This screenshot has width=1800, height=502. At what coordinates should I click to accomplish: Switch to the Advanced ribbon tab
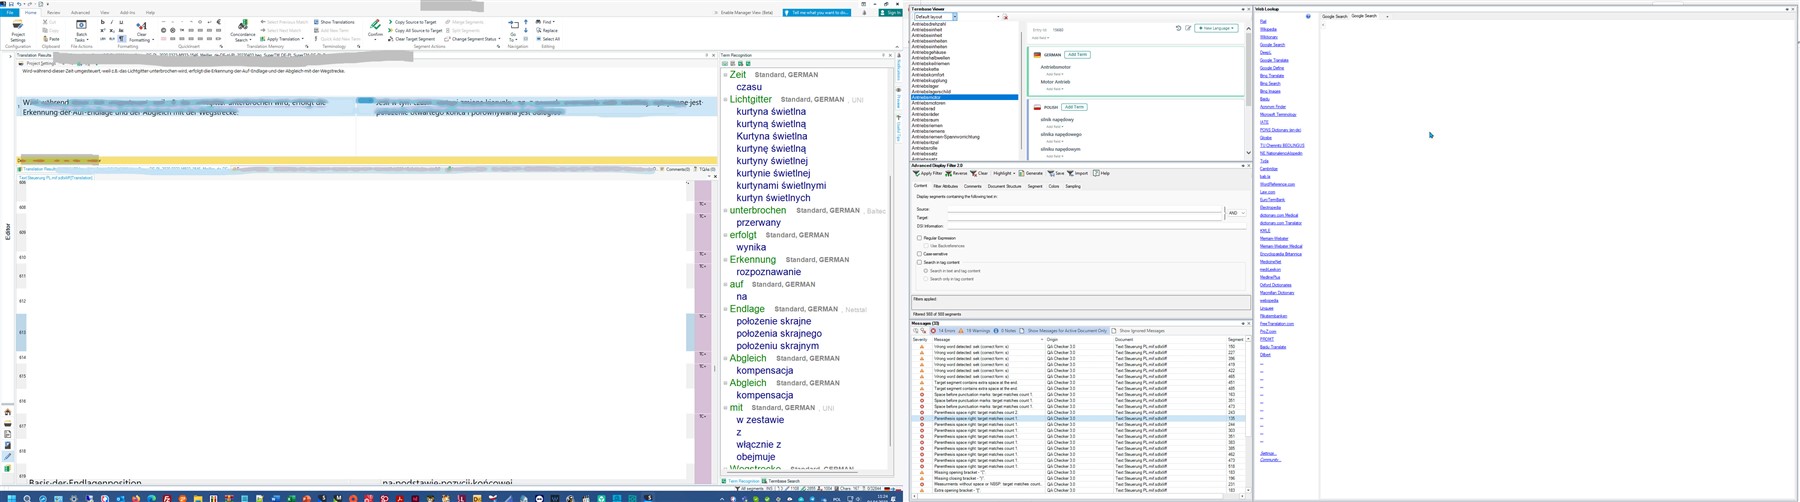80,13
